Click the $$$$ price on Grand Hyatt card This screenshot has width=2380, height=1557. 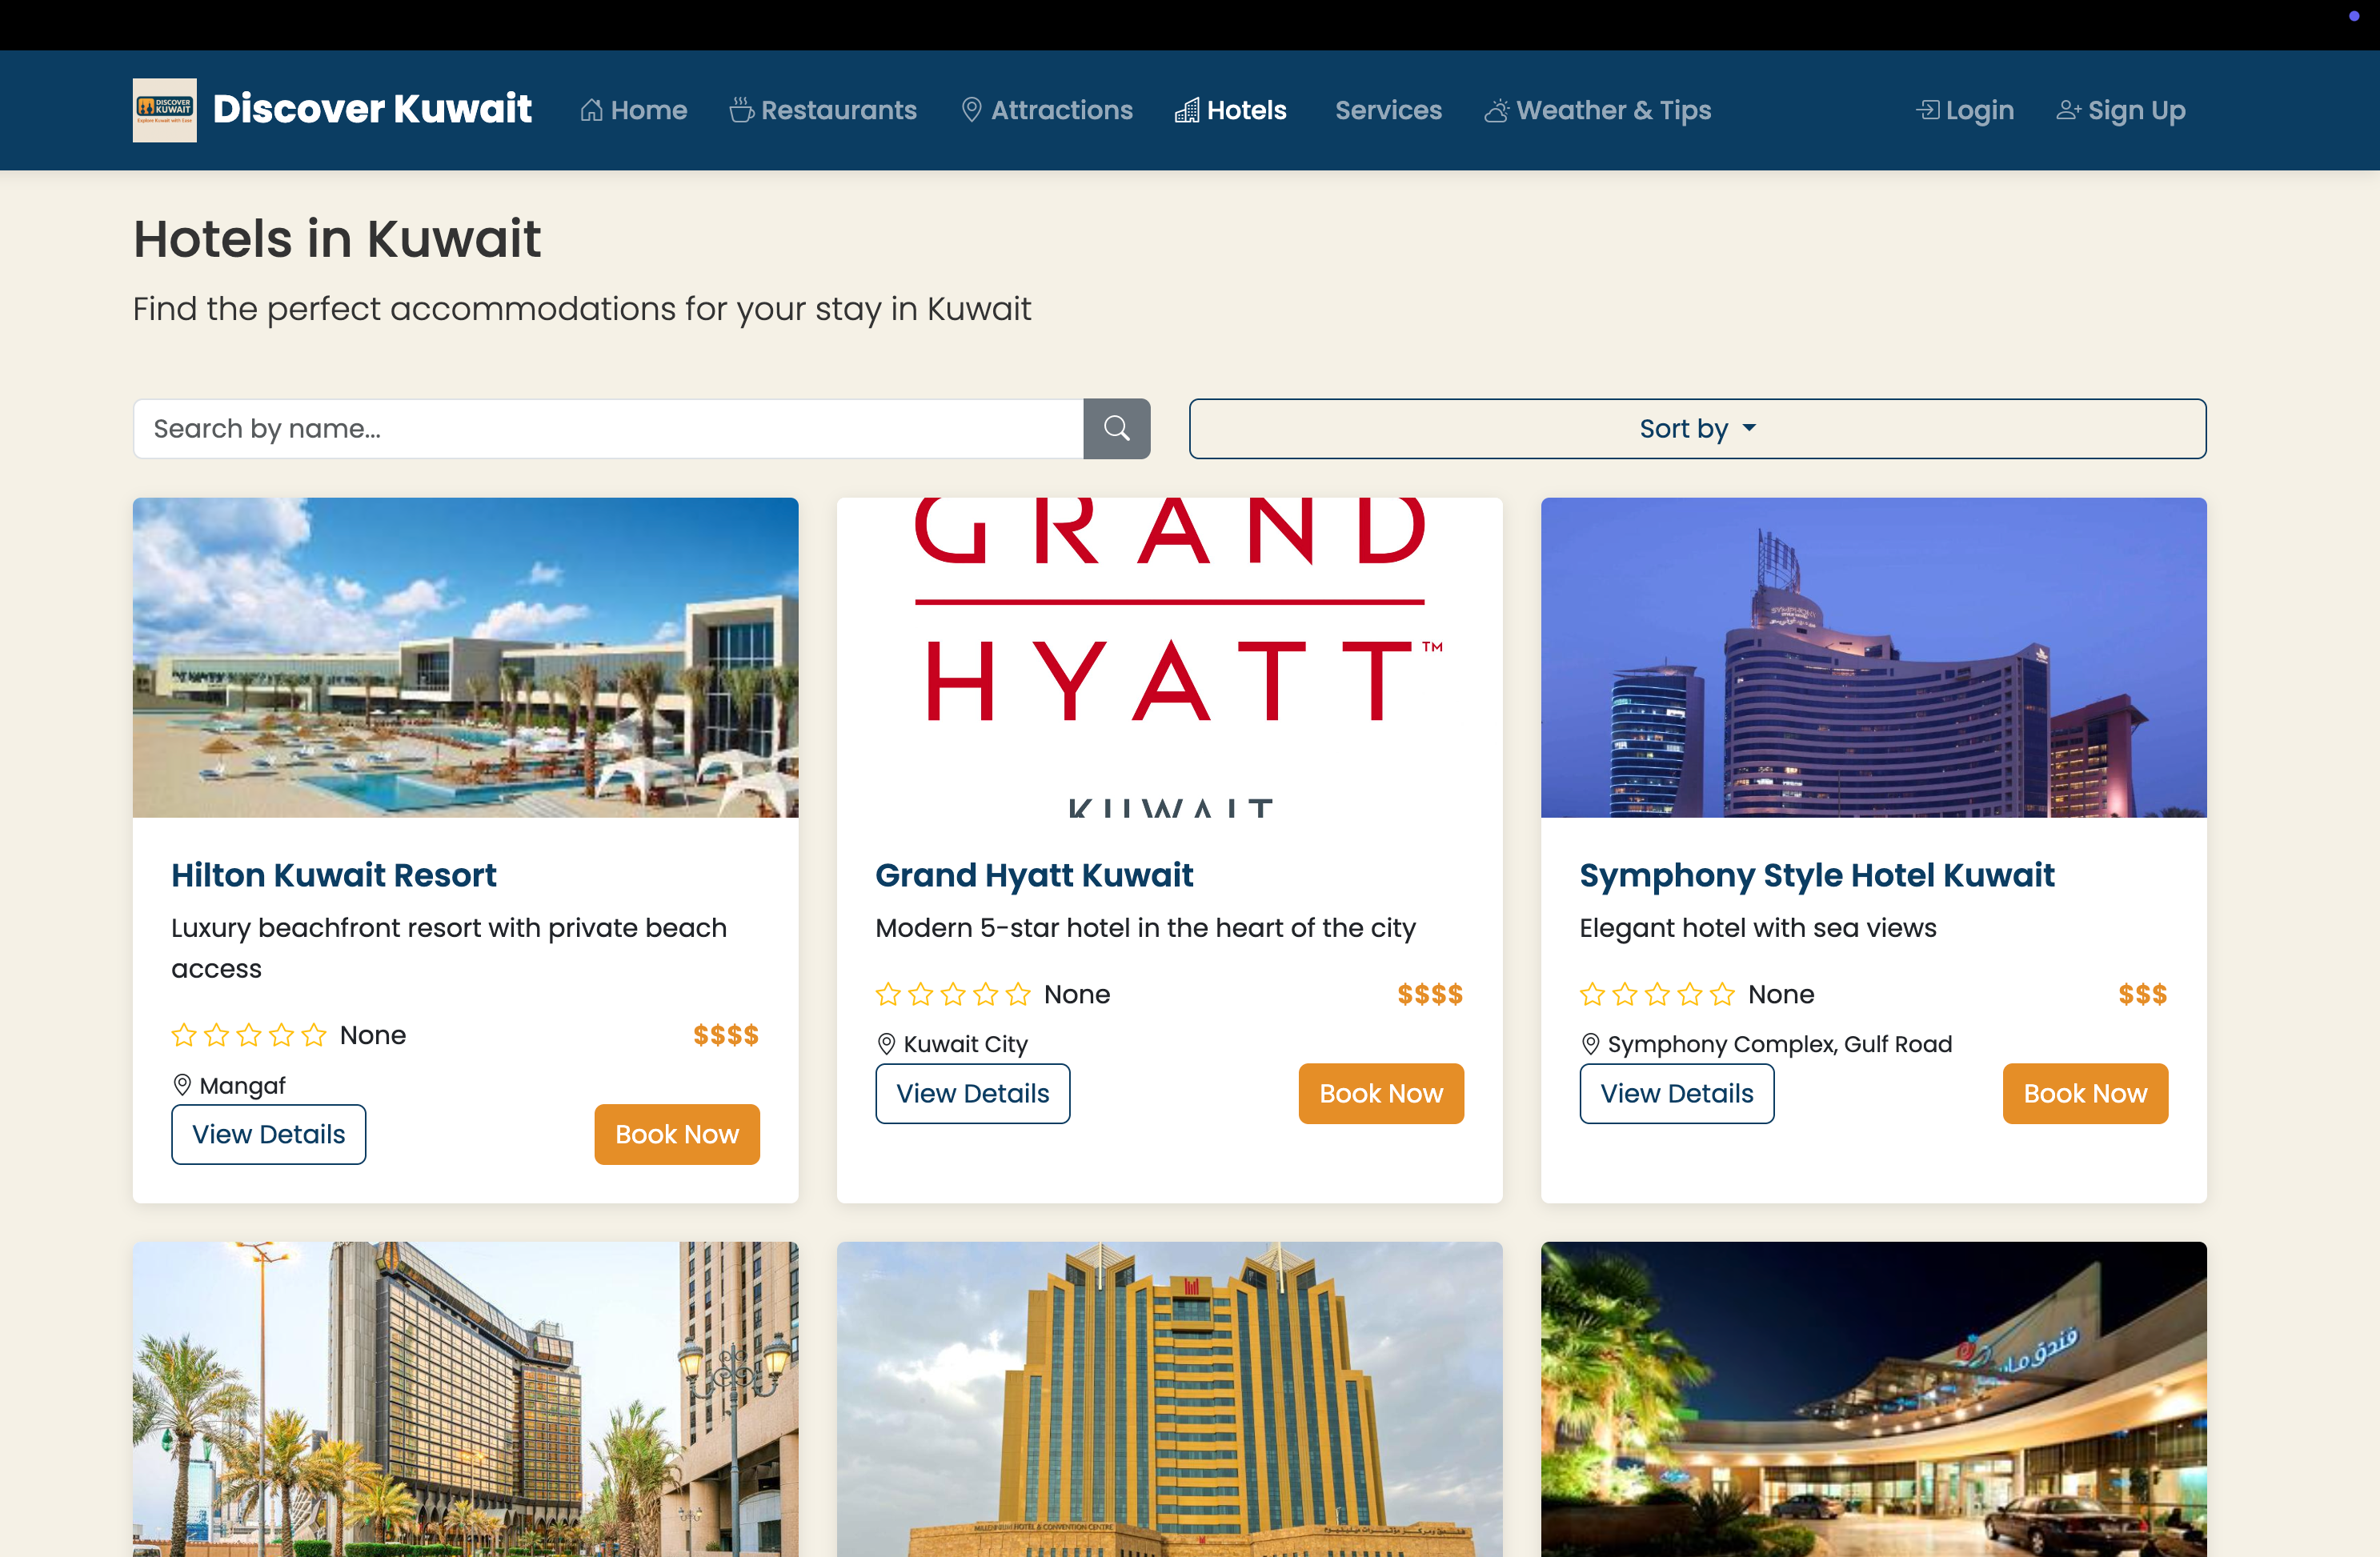(x=1430, y=994)
